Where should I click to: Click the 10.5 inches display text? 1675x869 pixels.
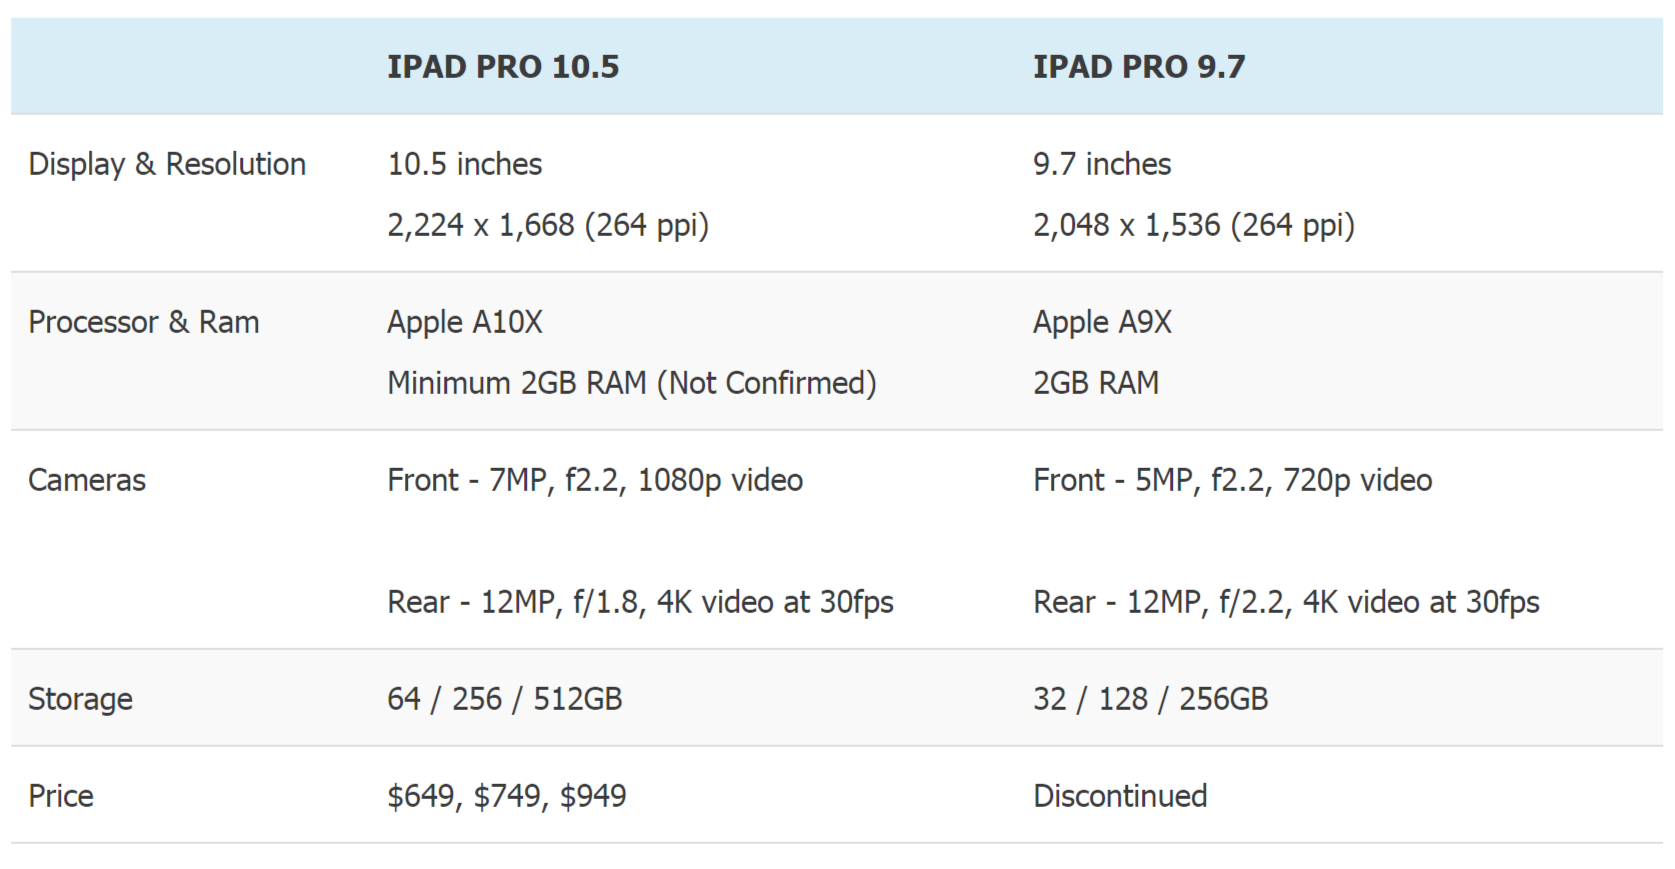[465, 164]
